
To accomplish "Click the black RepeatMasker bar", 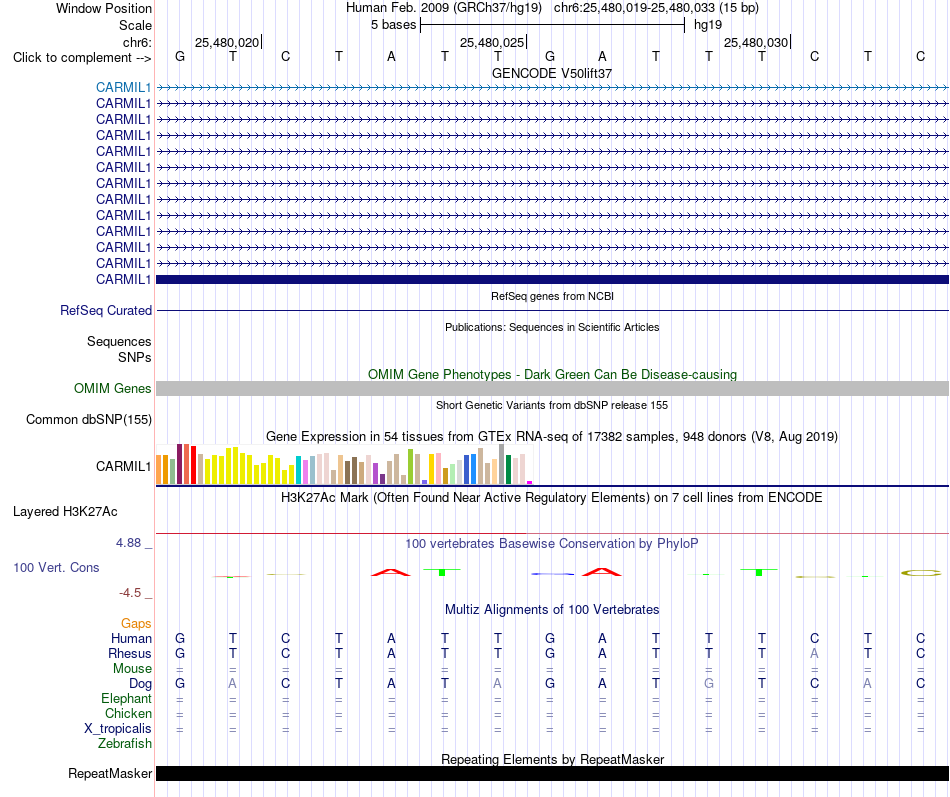I will pyautogui.click(x=552, y=773).
